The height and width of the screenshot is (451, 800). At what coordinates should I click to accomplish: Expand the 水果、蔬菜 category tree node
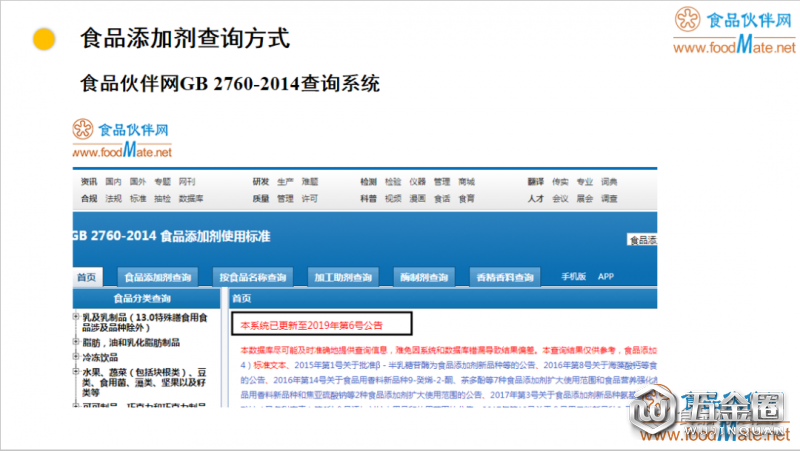point(76,372)
